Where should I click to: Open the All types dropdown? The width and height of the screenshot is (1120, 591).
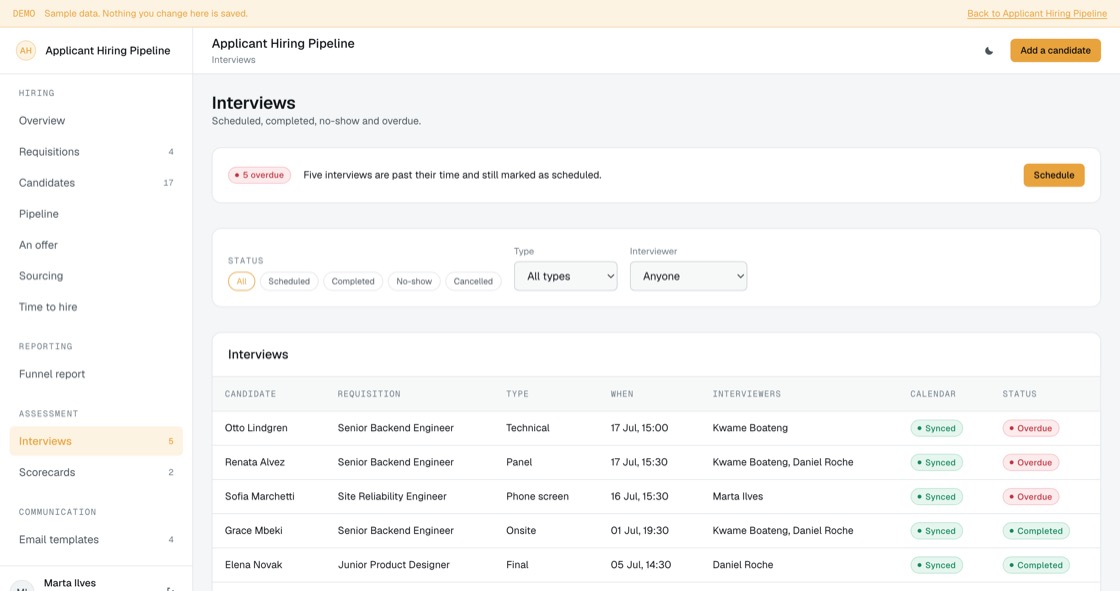566,276
